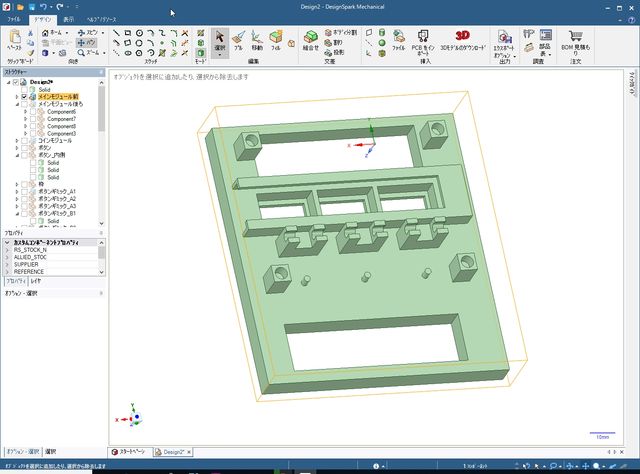Pick the Rectangle sketch tool
The image size is (640, 474).
(x=128, y=33)
